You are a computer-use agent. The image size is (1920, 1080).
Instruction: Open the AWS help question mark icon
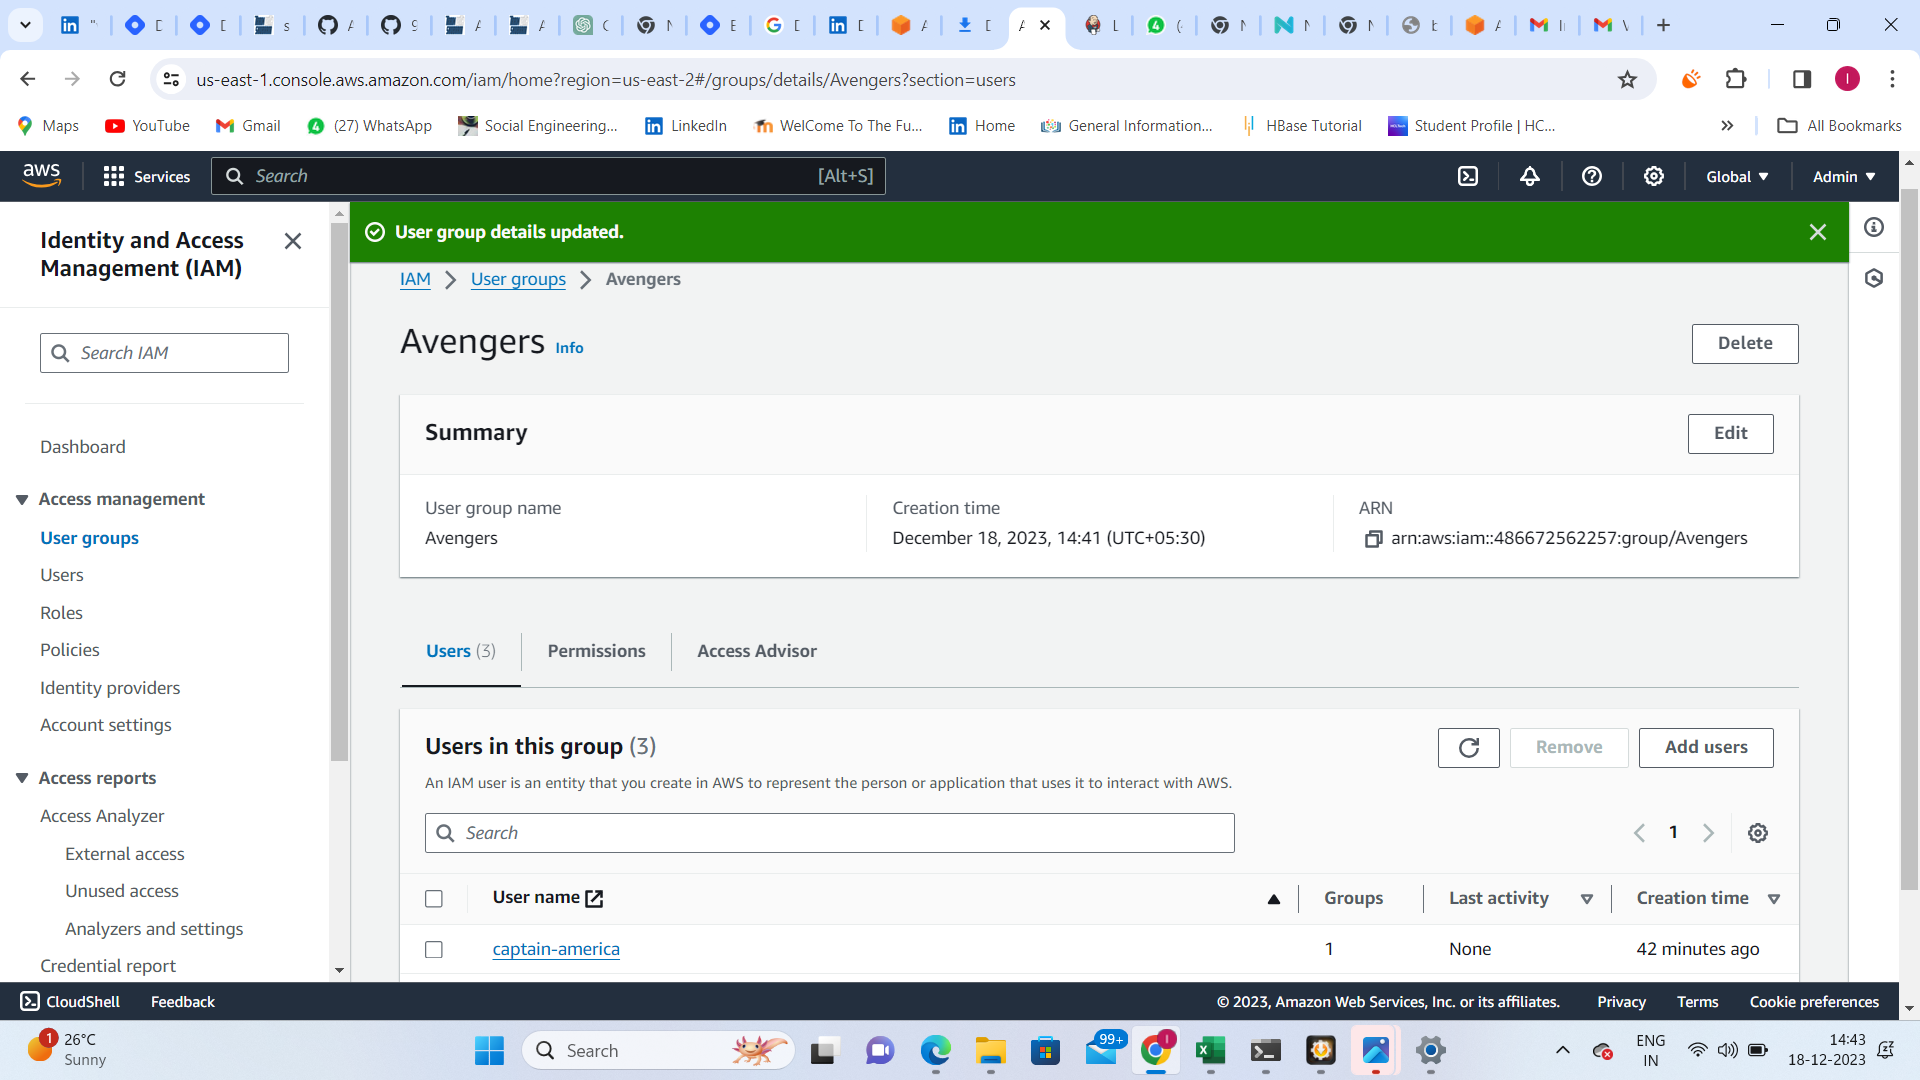[x=1592, y=176]
